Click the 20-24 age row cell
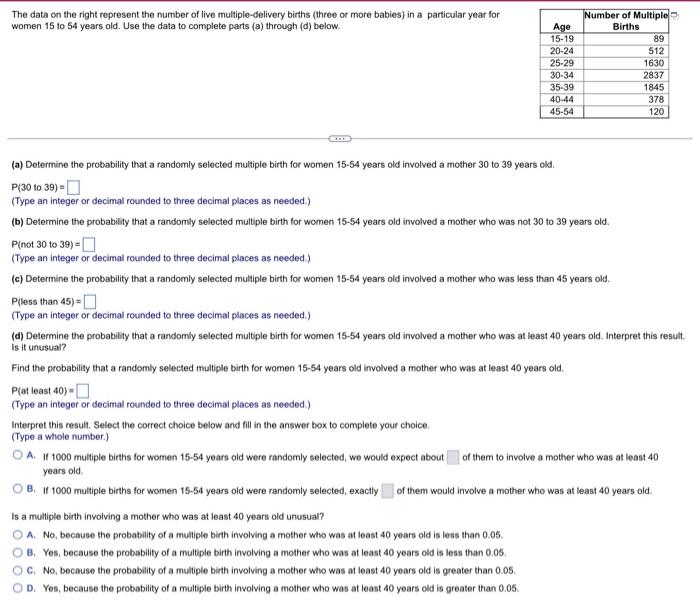 tap(562, 51)
